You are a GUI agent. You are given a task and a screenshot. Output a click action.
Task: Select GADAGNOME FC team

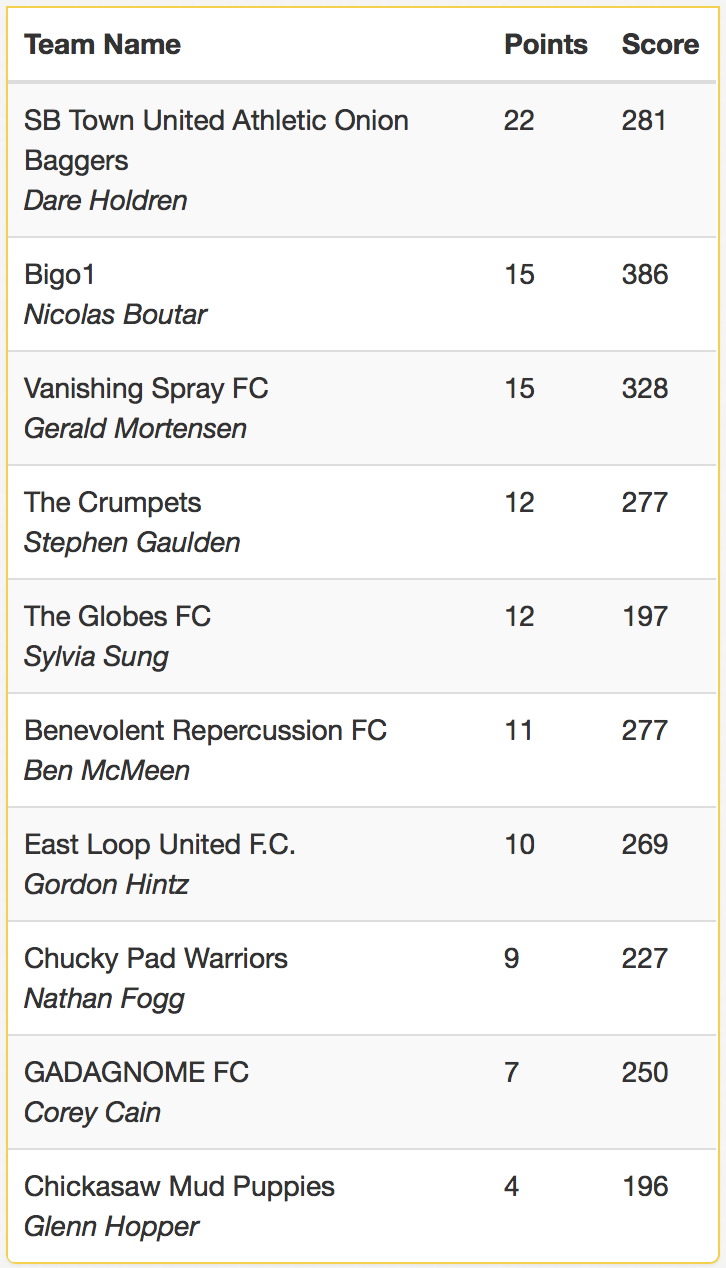click(x=136, y=1073)
